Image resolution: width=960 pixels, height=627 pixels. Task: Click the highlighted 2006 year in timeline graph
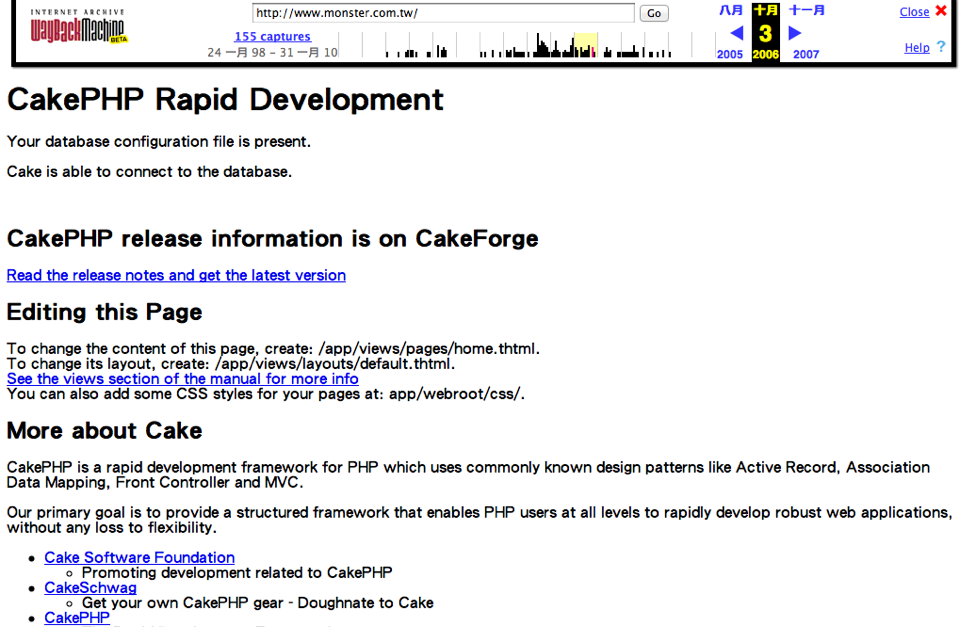586,45
